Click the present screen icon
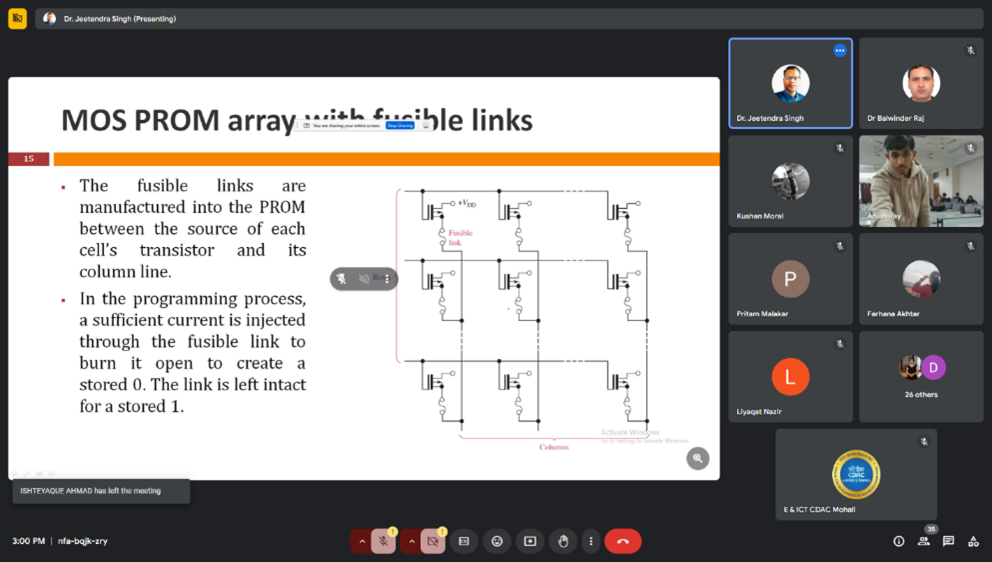This screenshot has height=562, width=992. [x=530, y=541]
